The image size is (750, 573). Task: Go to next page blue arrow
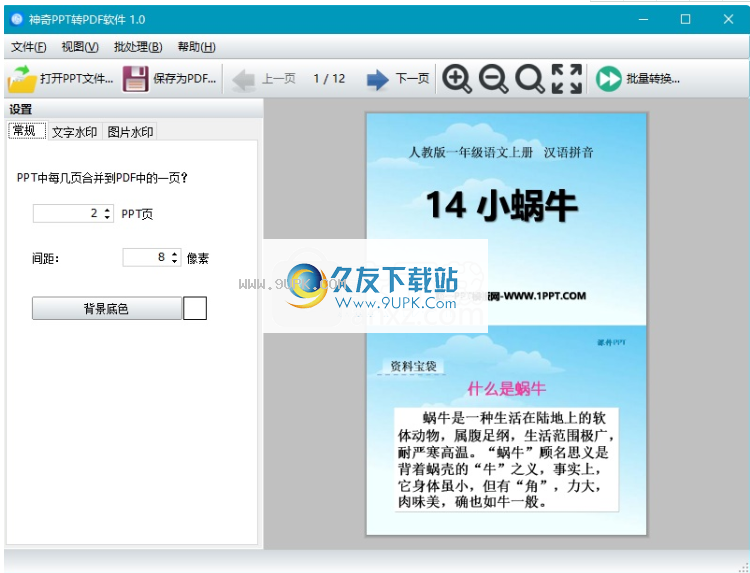coord(378,79)
